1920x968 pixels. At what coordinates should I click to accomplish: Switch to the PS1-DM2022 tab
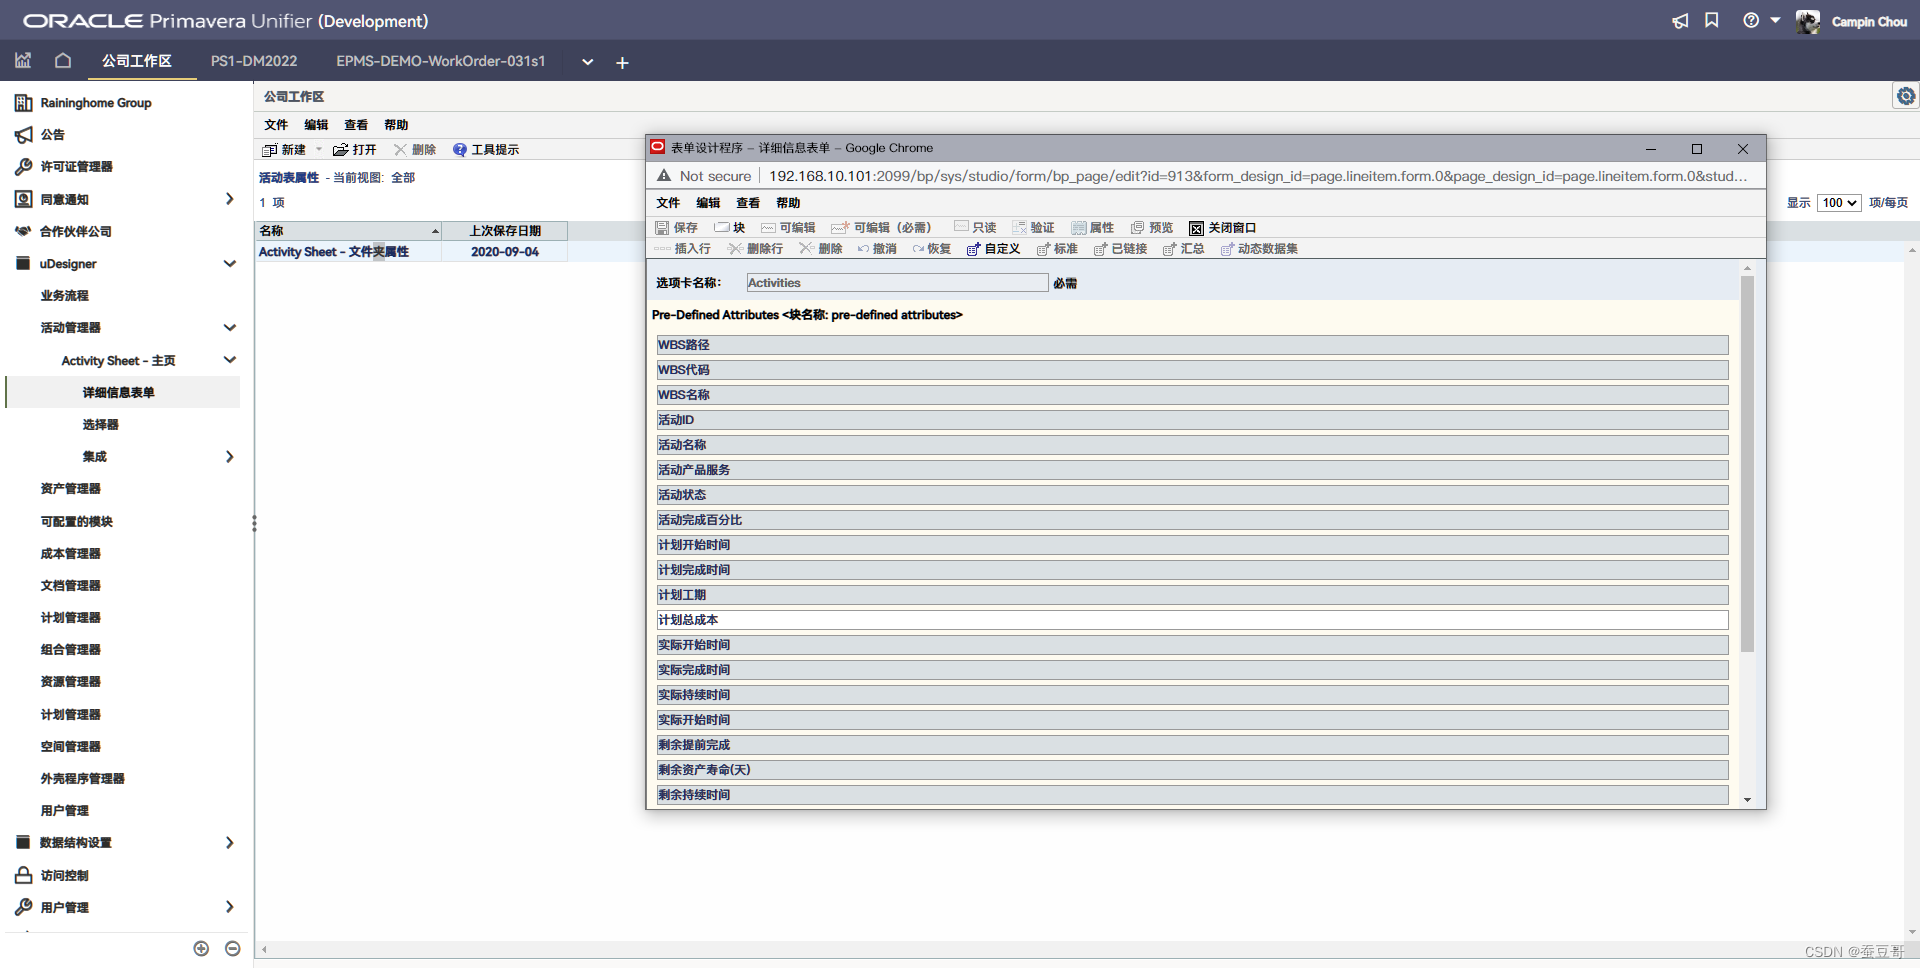tap(254, 61)
